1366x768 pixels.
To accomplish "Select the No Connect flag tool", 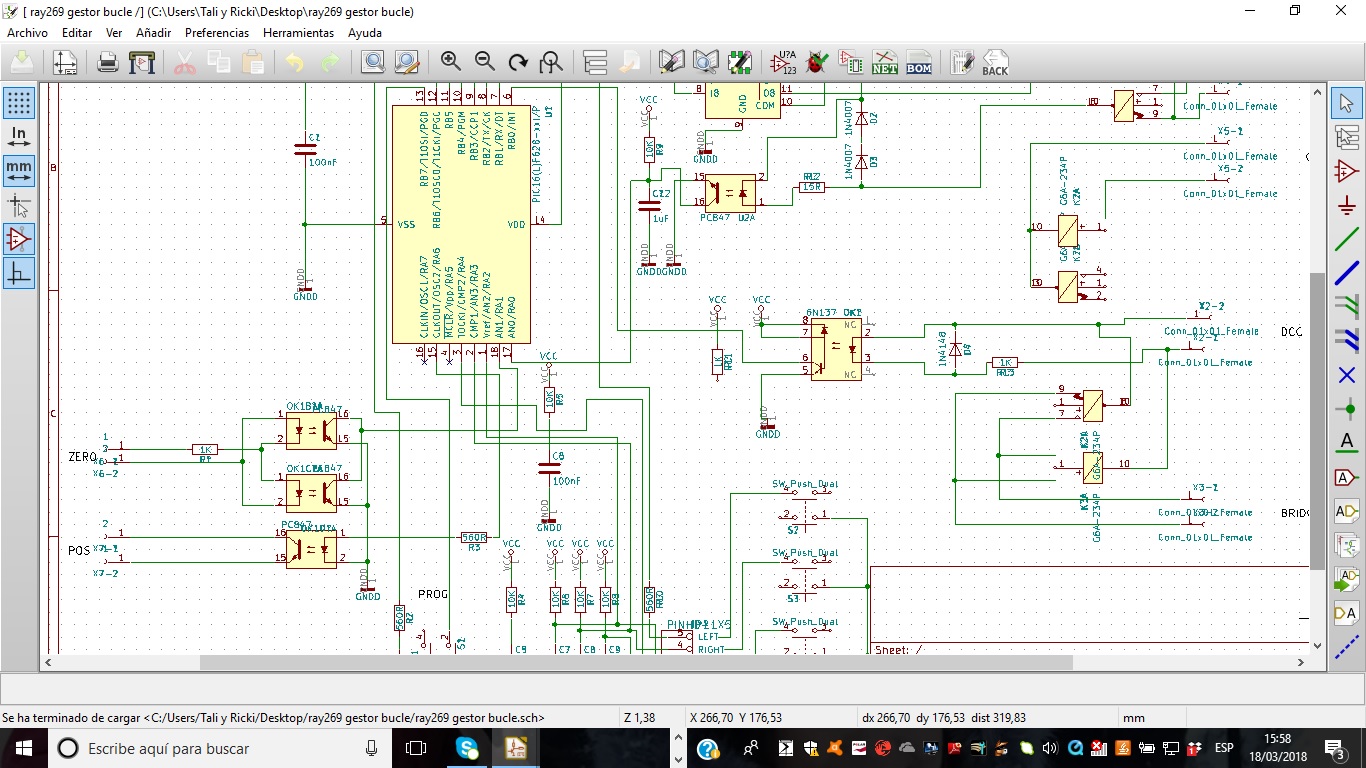I will 1346,375.
